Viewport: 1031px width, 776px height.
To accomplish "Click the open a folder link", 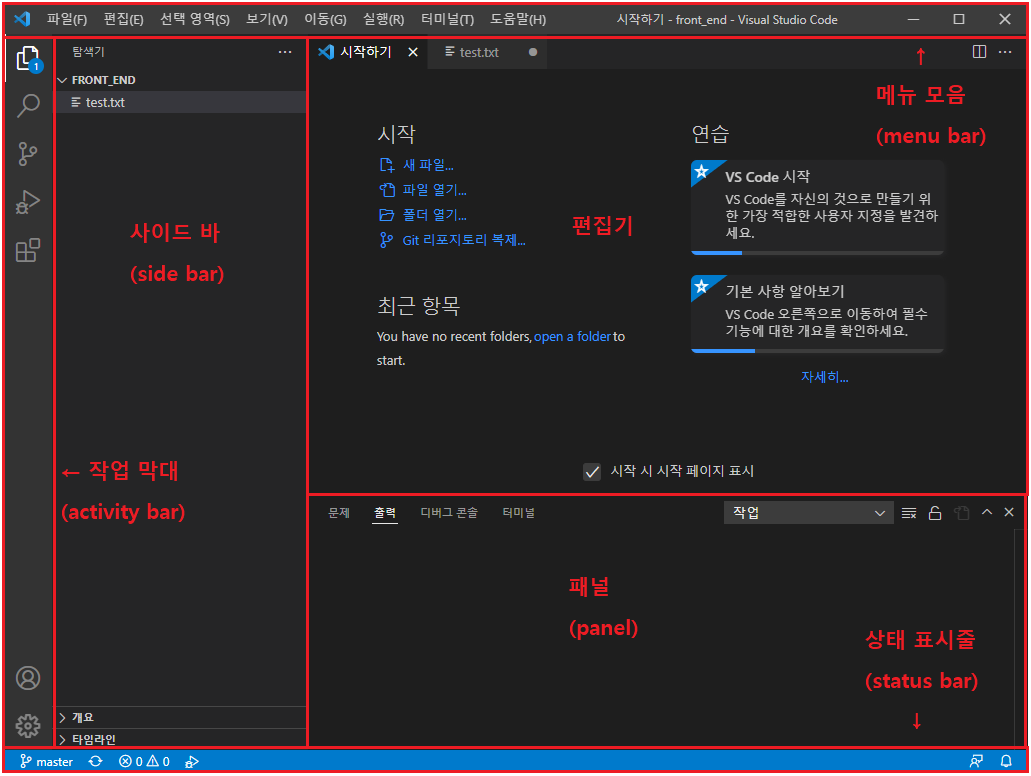I will [x=572, y=337].
